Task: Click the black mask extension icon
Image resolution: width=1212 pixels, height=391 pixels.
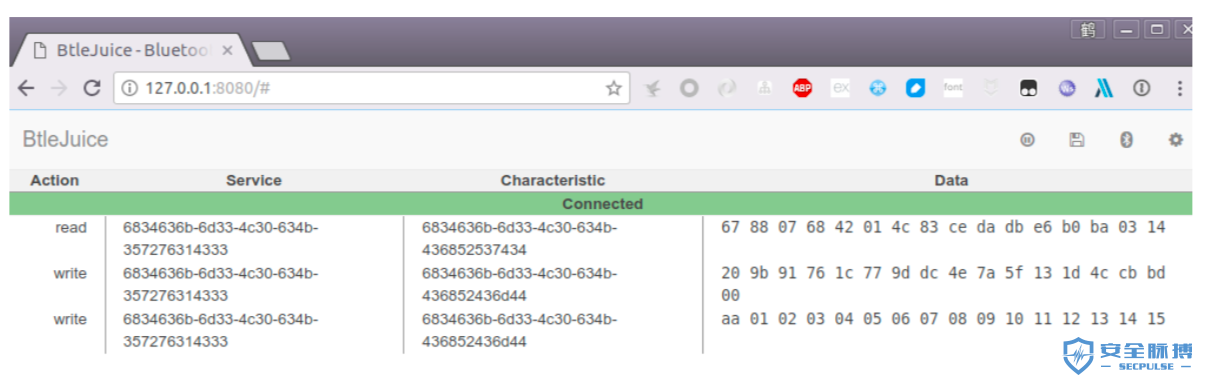Action: (x=1028, y=88)
